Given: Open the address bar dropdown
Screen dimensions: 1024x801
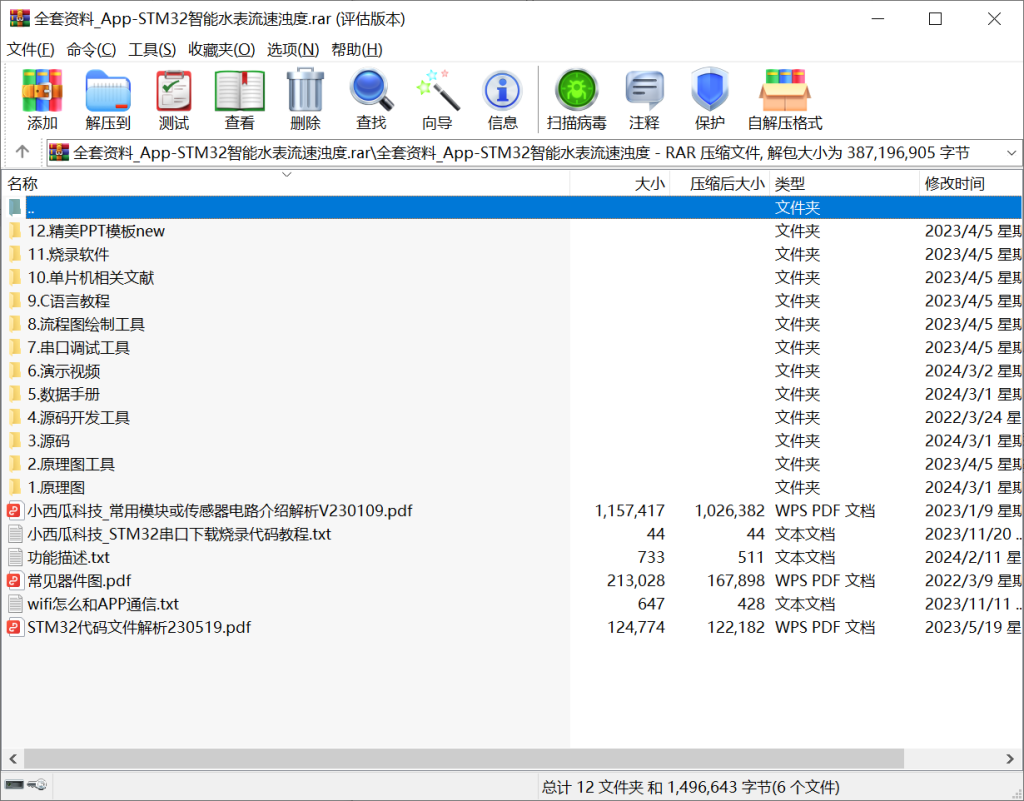Looking at the screenshot, I should [x=1012, y=152].
